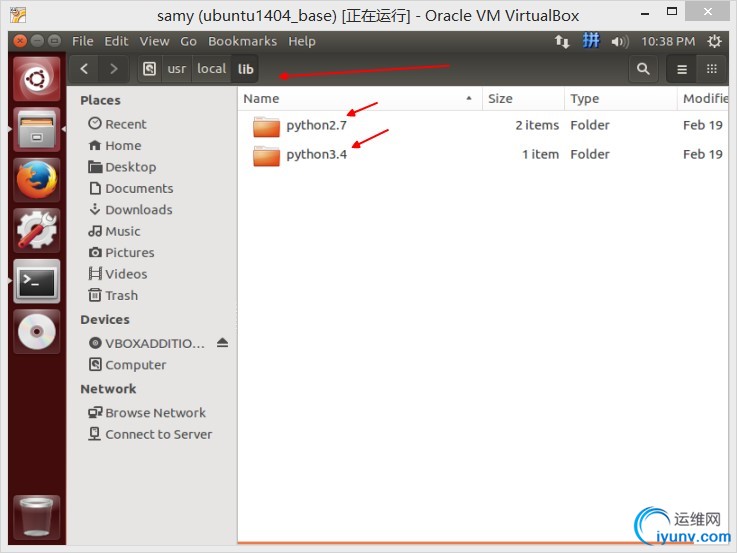Screen dimensions: 737x553
Task: Open the Help menu
Action: coord(302,41)
